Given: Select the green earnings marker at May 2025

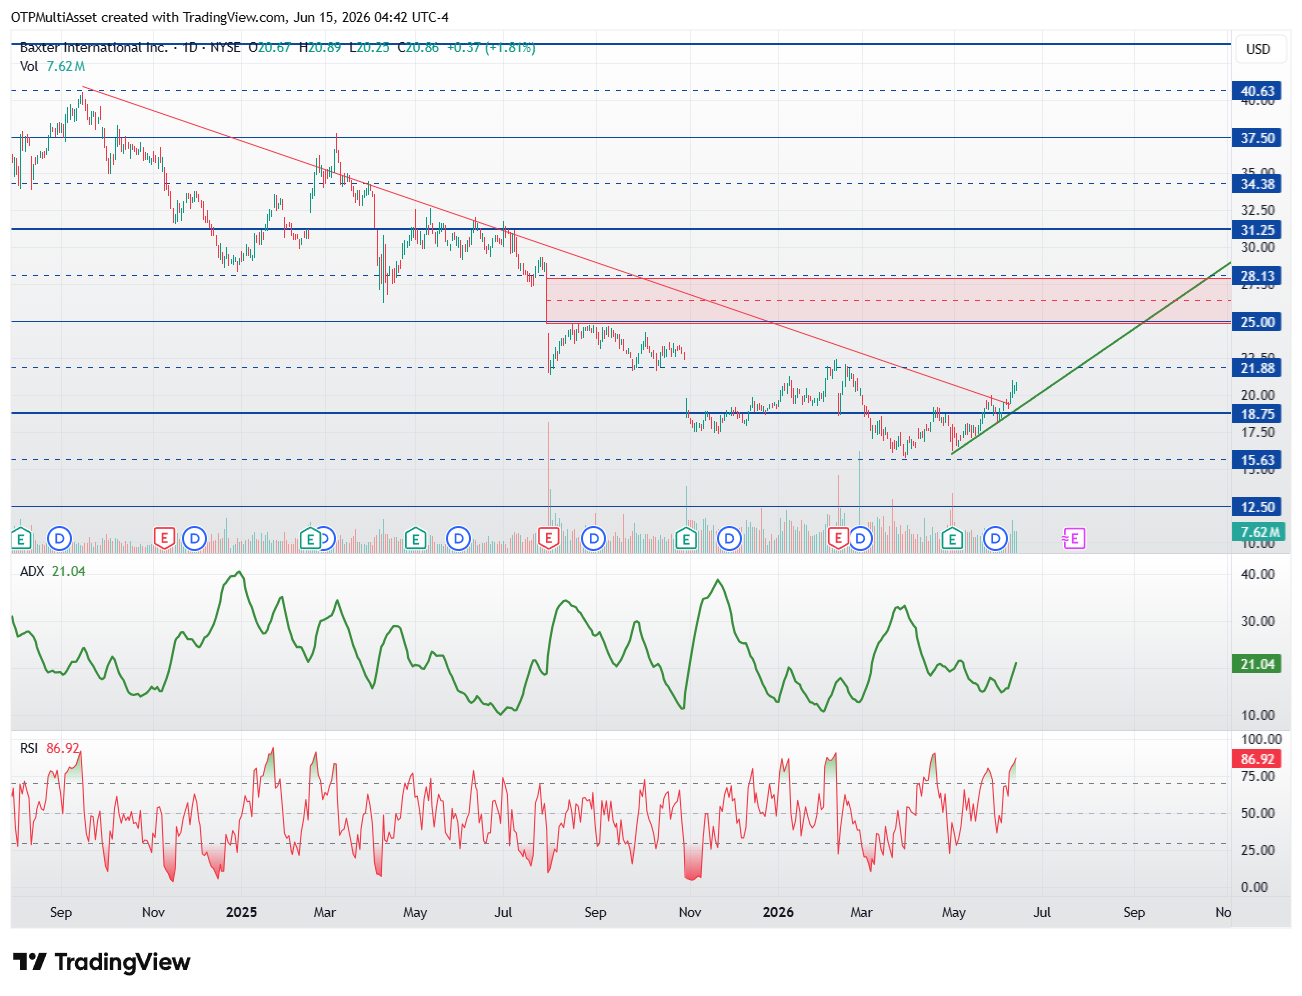Looking at the screenshot, I should pos(415,539).
